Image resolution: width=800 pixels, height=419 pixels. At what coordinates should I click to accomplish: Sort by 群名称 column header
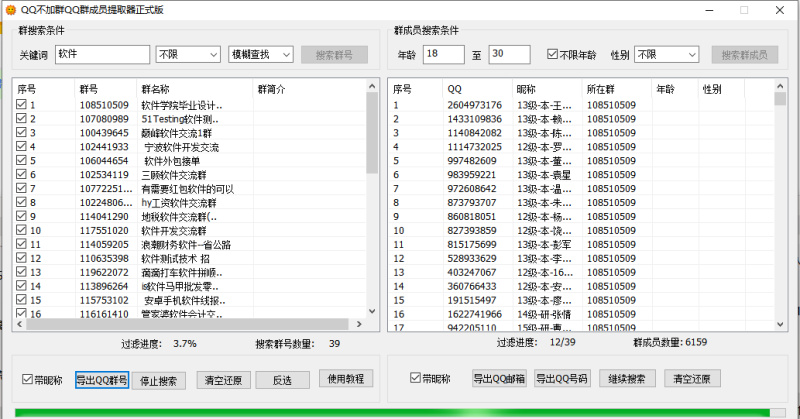pyautogui.click(x=195, y=88)
